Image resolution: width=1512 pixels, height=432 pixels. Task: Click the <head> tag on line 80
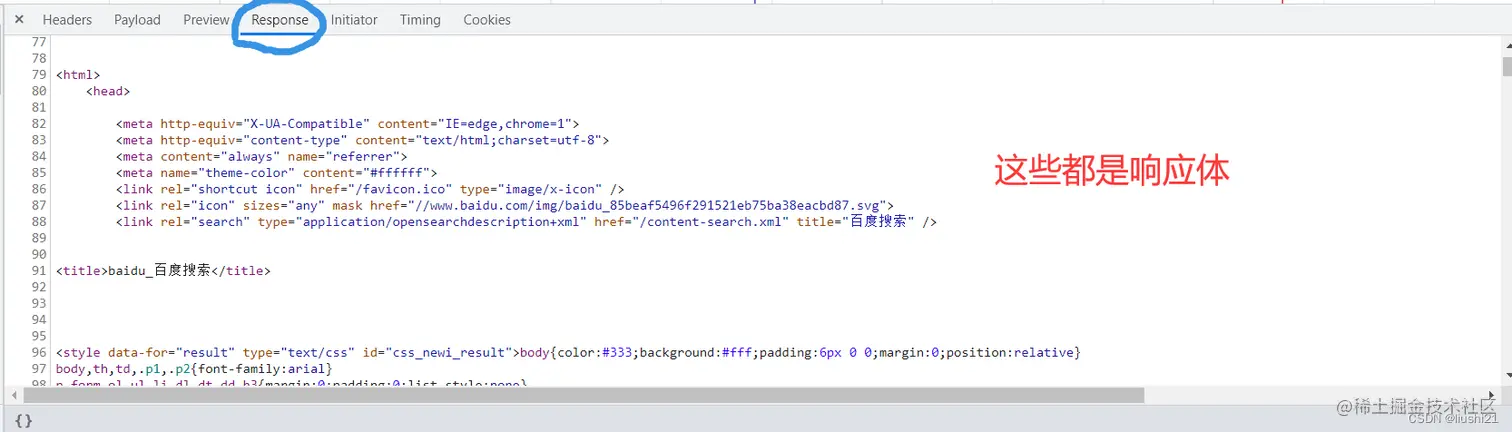(108, 91)
